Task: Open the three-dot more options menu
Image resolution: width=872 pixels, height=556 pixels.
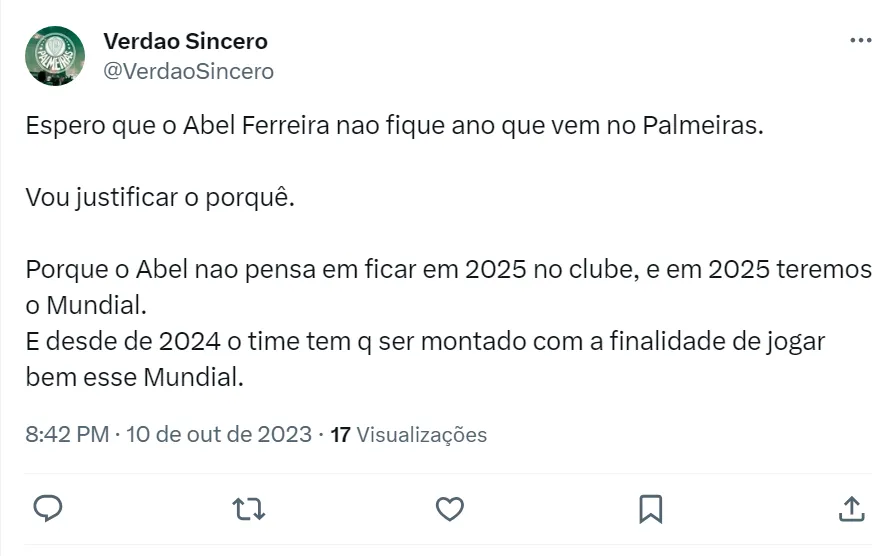Action: point(860,41)
